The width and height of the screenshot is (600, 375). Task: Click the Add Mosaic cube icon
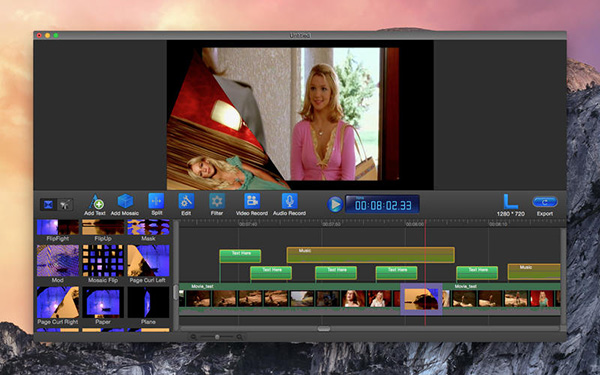click(125, 201)
